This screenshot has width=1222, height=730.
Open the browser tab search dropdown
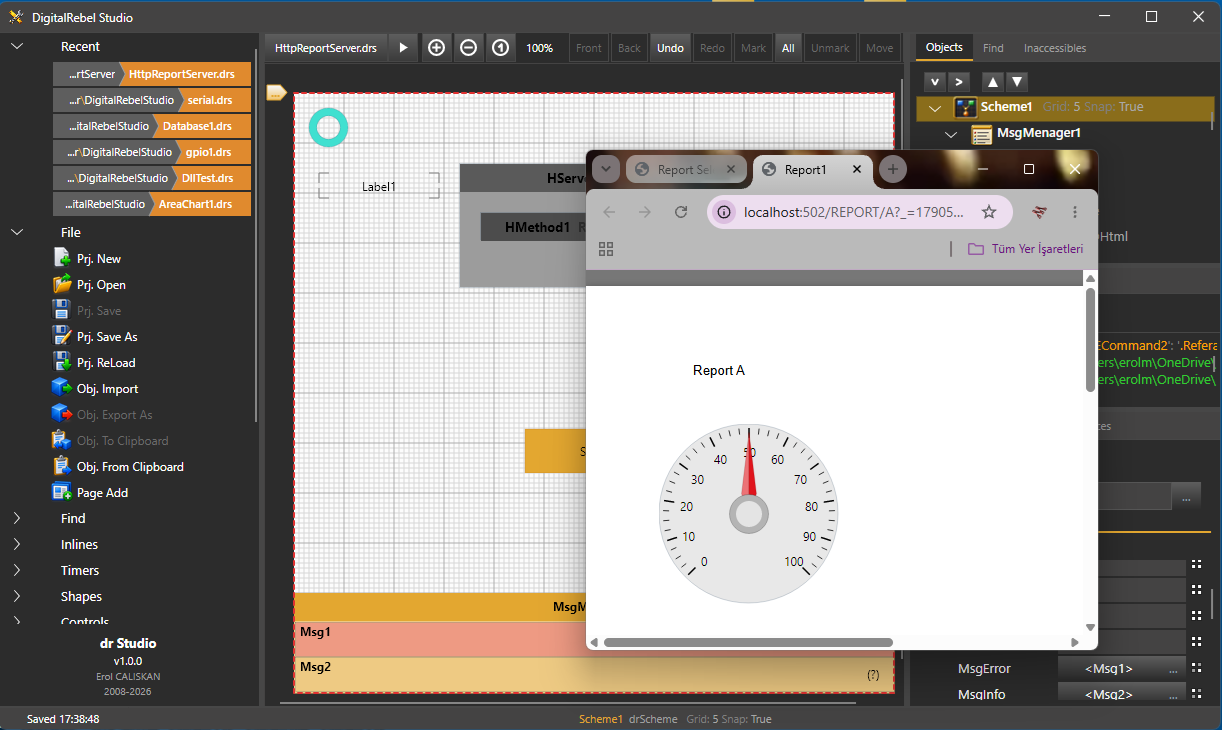click(605, 170)
